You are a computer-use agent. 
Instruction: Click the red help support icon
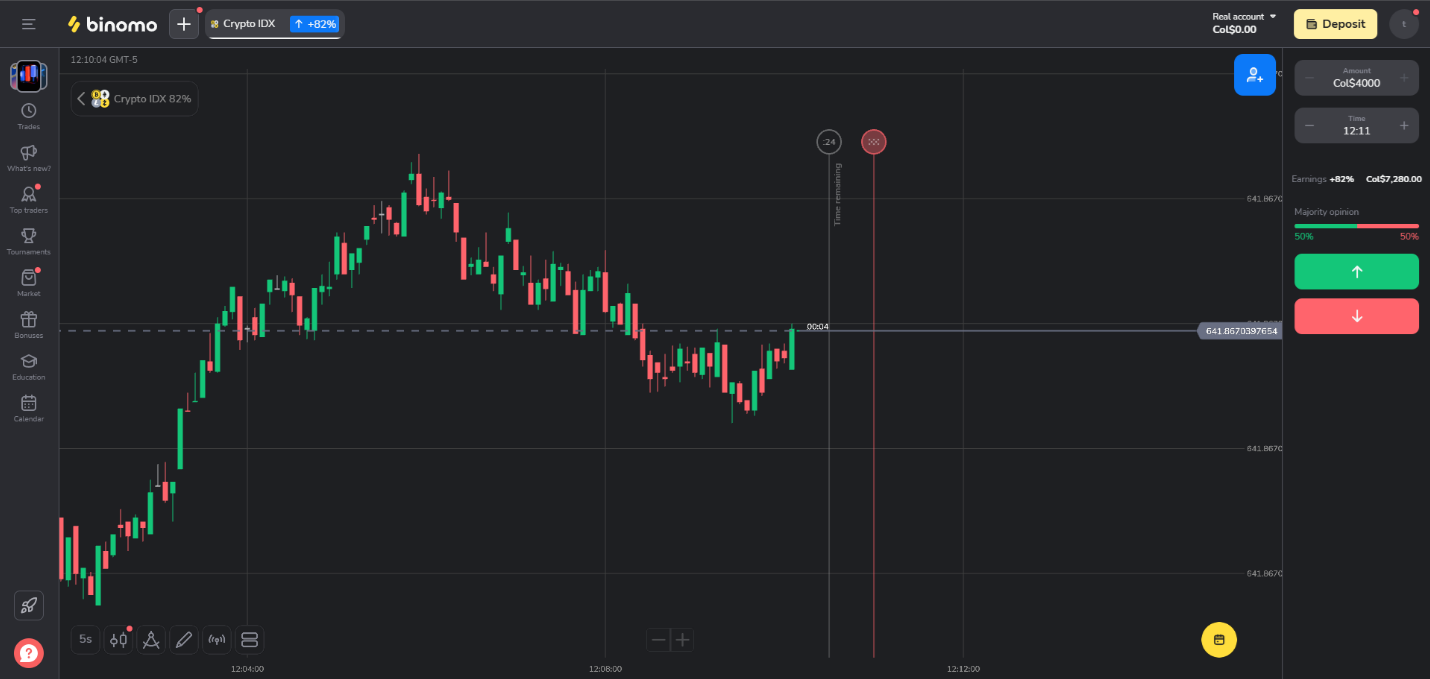[29, 653]
